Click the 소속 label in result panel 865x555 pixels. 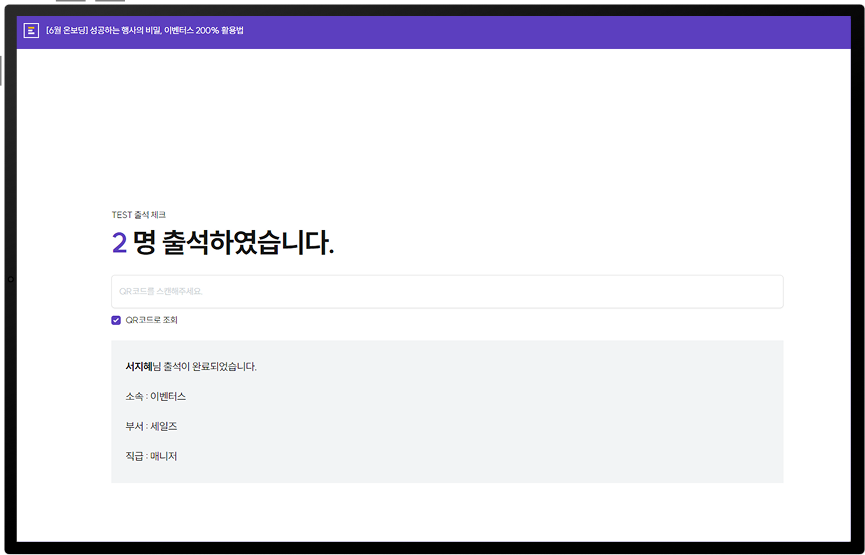134,397
